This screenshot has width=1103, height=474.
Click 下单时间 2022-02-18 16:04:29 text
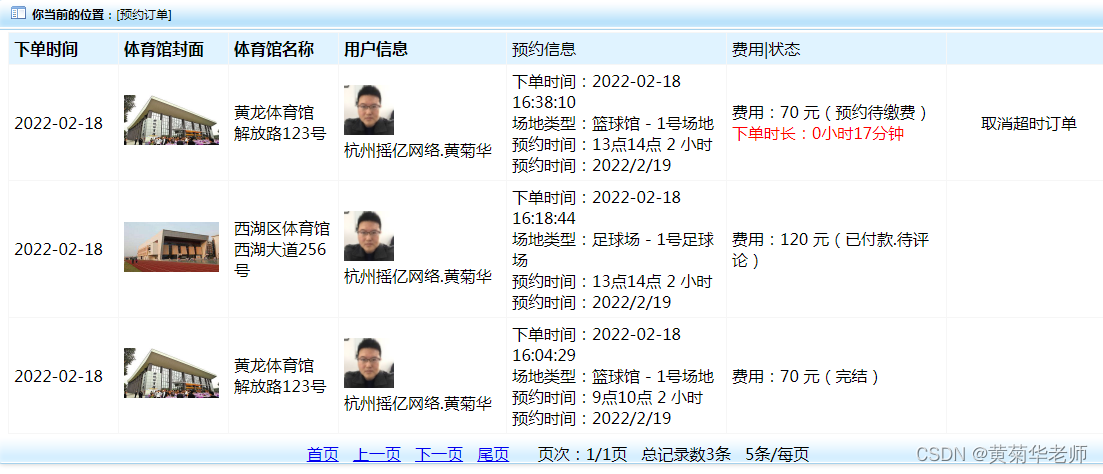(597, 345)
